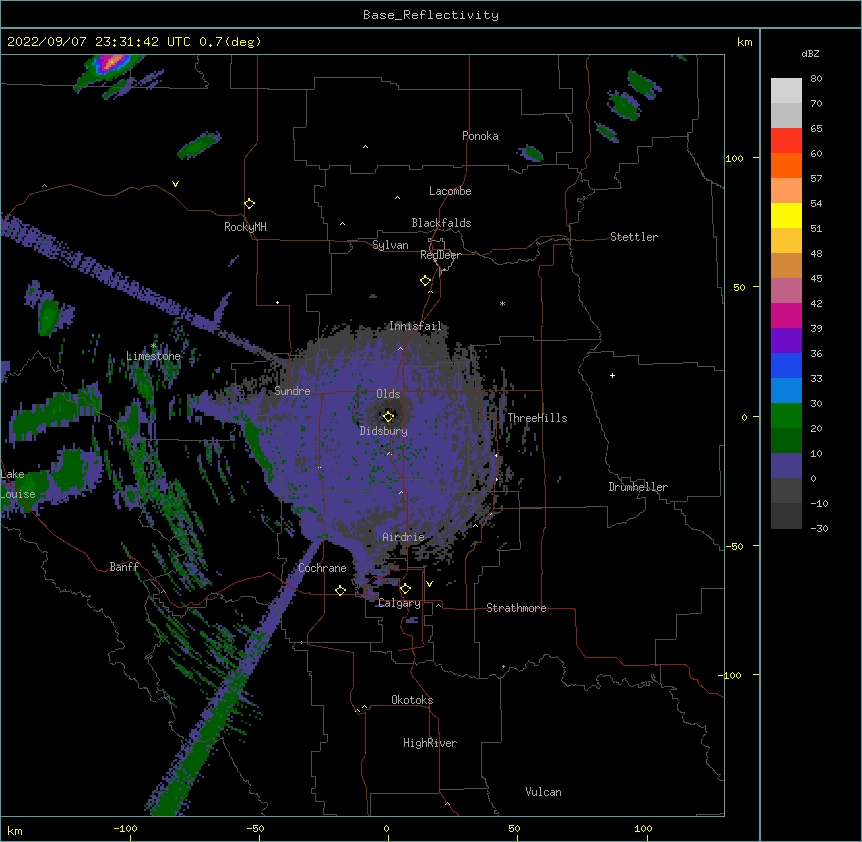Select the Stettler label
The width and height of the screenshot is (862, 842).
pos(634,237)
